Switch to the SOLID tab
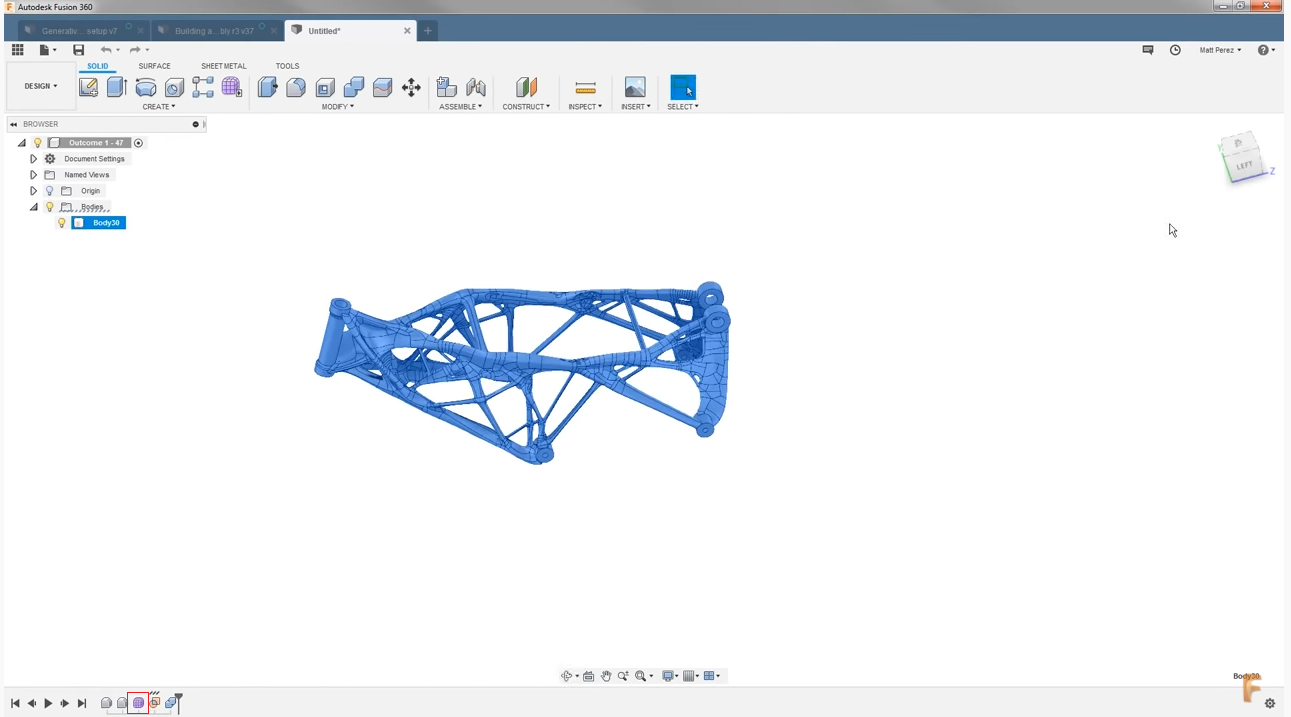The image size is (1291, 717). [x=98, y=66]
